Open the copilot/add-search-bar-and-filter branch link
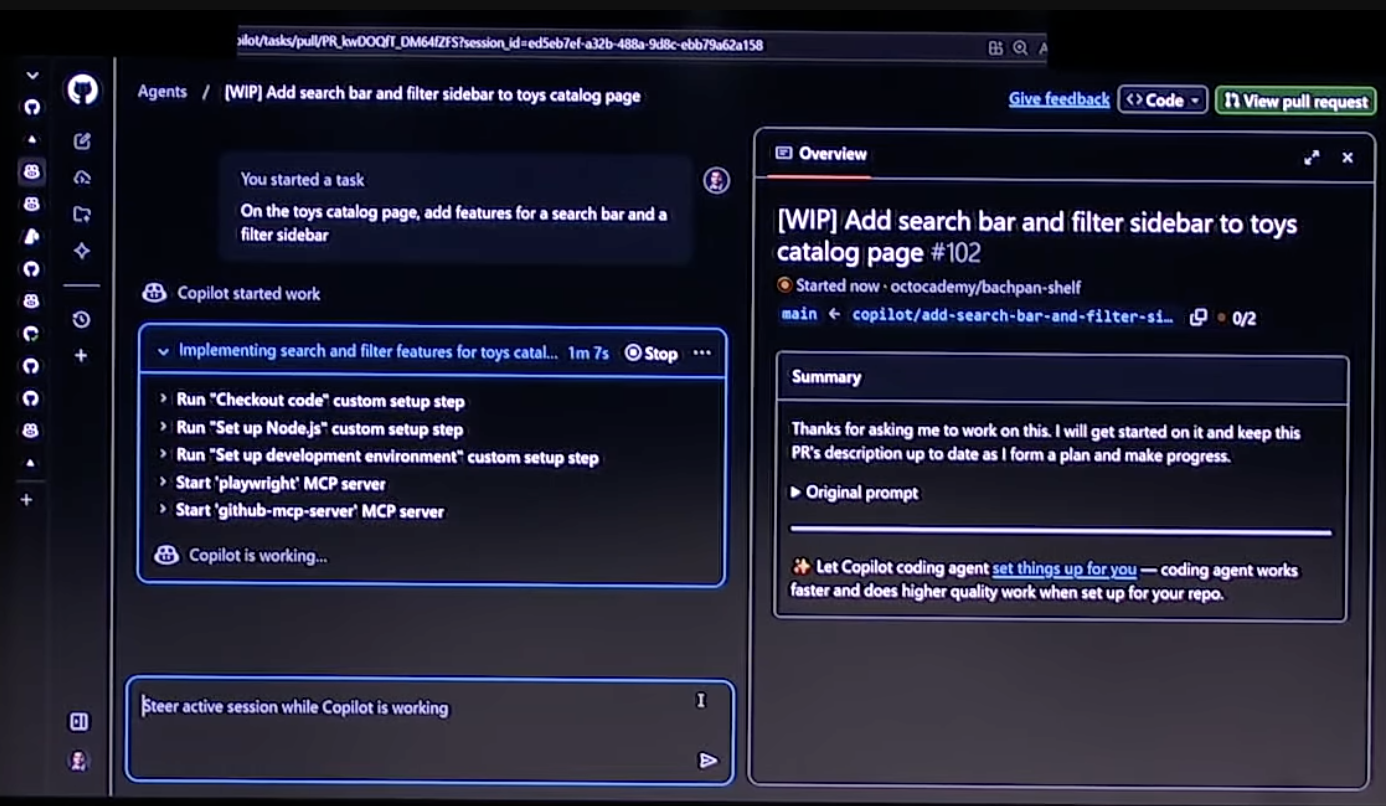Viewport: 1386px width, 806px height. (x=1012, y=316)
